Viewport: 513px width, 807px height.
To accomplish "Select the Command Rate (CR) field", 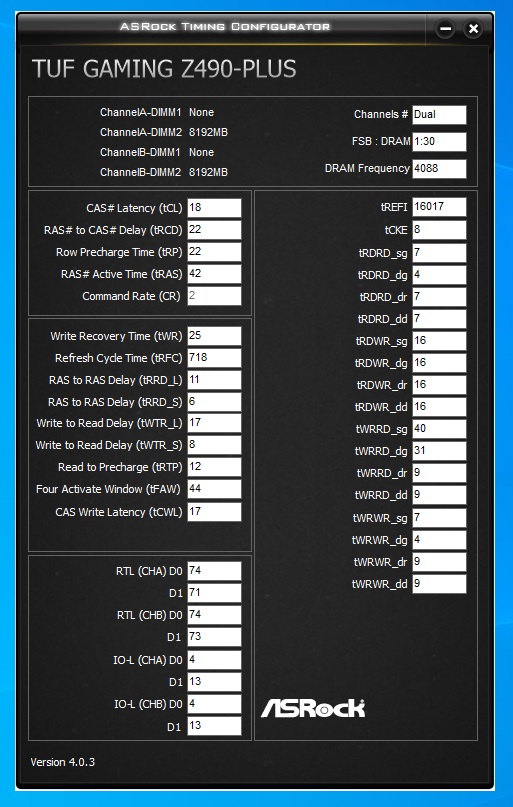I will (214, 296).
